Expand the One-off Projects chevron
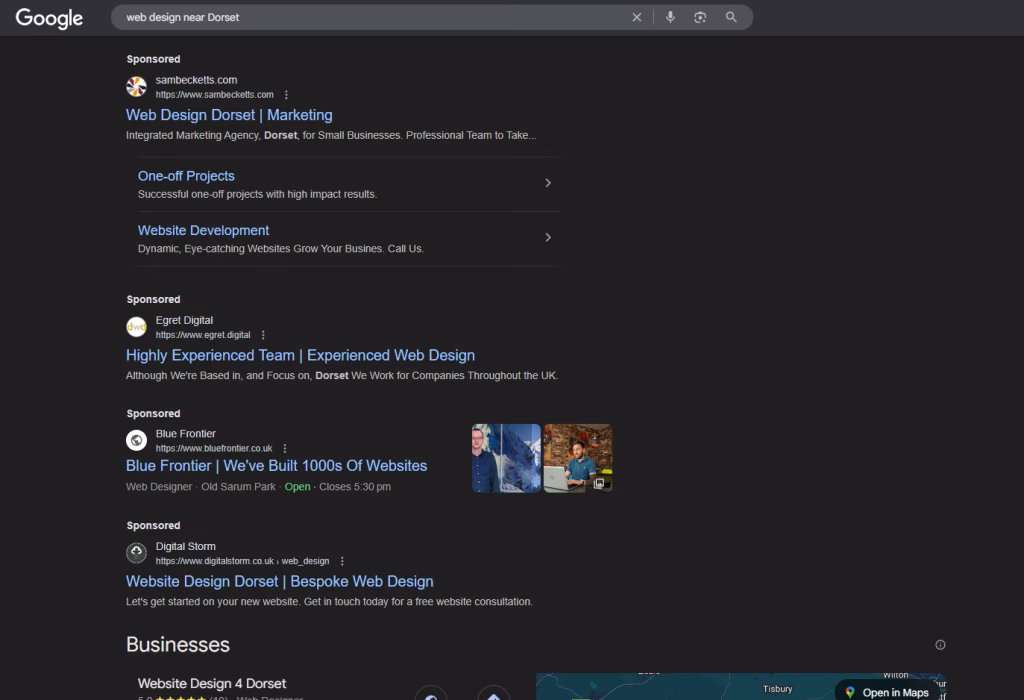This screenshot has height=700, width=1024. (x=548, y=183)
